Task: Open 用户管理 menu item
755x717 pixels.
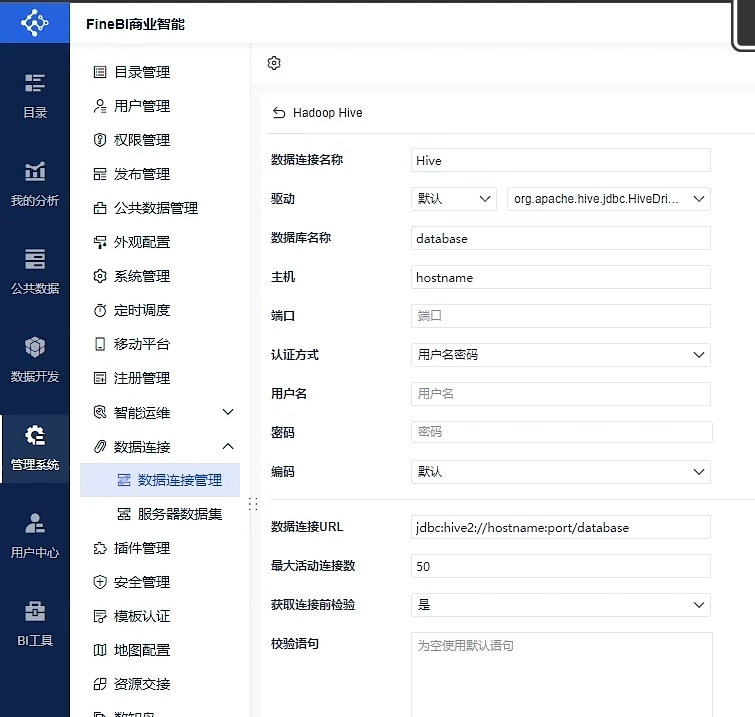Action: (160, 106)
